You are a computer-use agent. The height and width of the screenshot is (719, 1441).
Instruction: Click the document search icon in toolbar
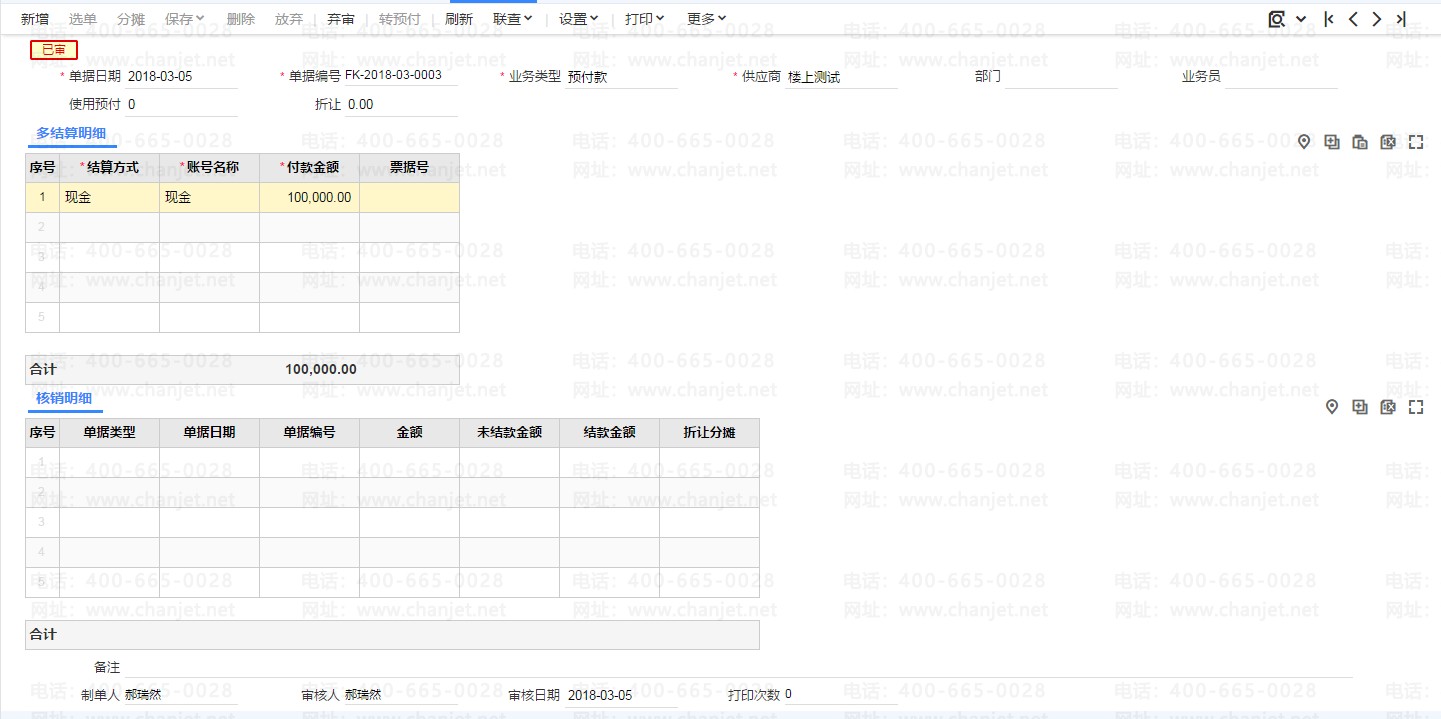pyautogui.click(x=1277, y=19)
